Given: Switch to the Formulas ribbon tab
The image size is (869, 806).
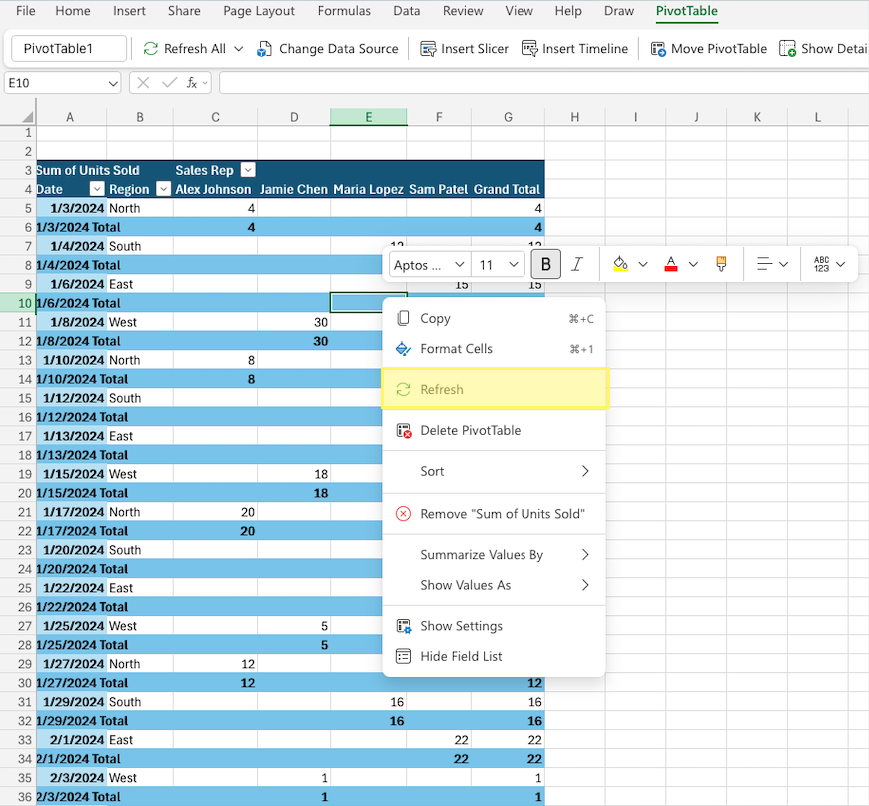Looking at the screenshot, I should [344, 12].
